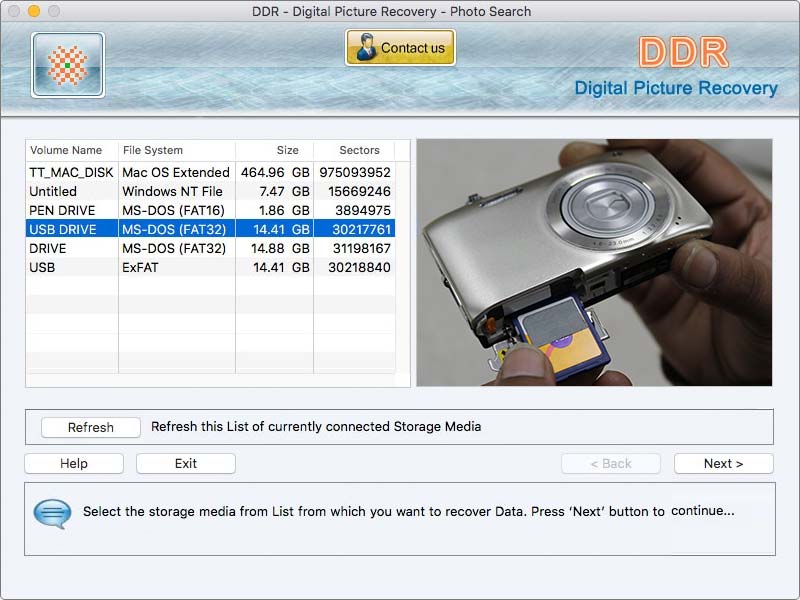Select the PEN DRIVE volume row
800x600 pixels.
pyautogui.click(x=210, y=210)
